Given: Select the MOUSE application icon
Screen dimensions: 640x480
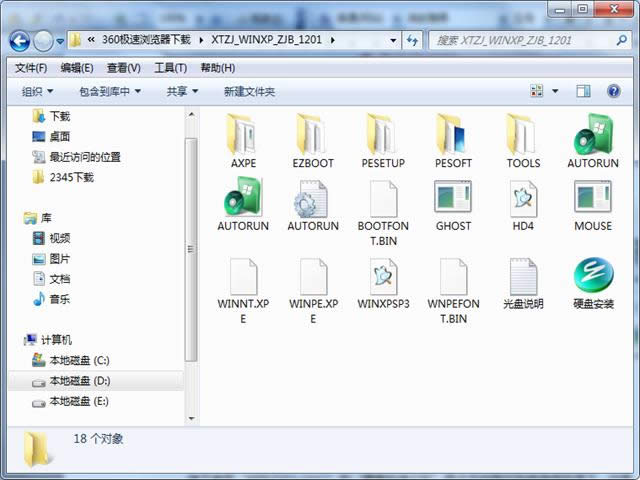Looking at the screenshot, I should coord(593,199).
